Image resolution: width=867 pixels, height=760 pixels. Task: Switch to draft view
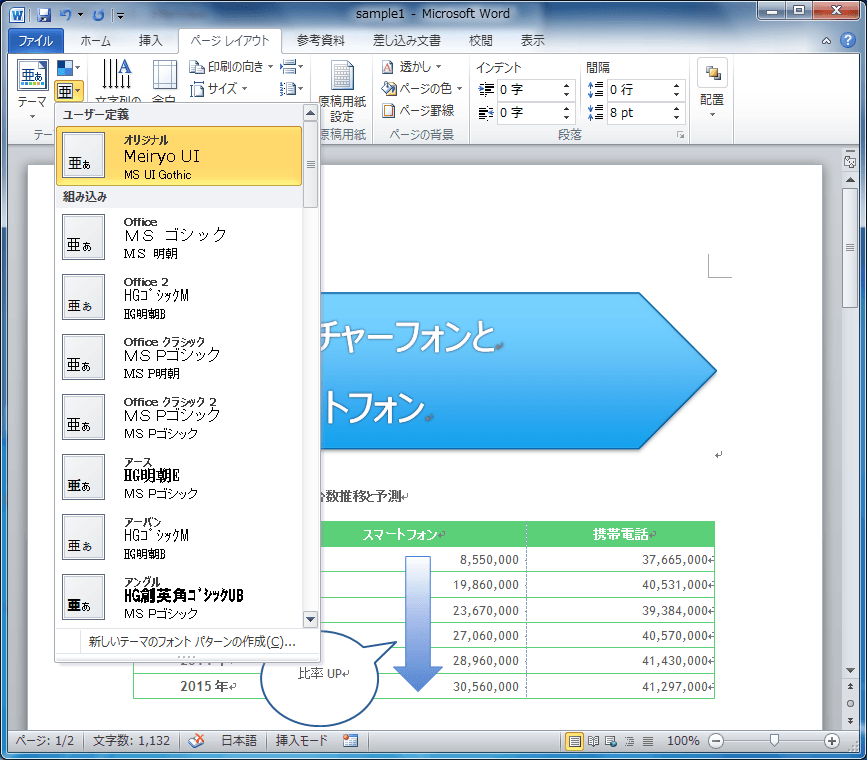pos(647,741)
